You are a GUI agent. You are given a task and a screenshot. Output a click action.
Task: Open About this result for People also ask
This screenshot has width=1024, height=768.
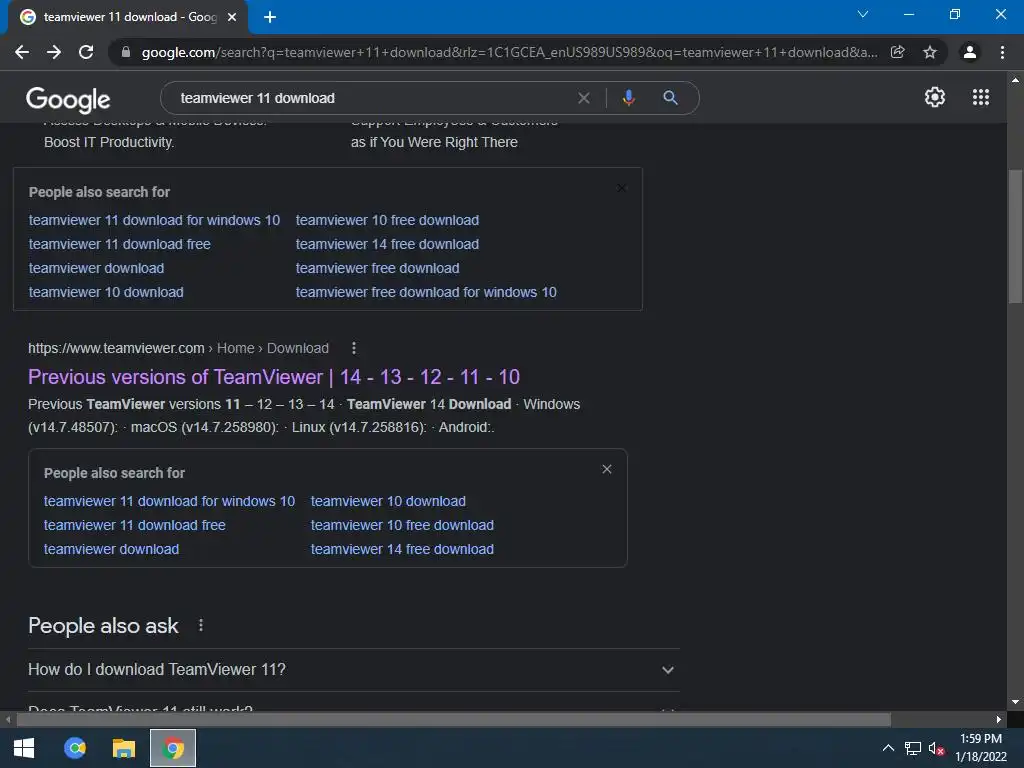(201, 626)
